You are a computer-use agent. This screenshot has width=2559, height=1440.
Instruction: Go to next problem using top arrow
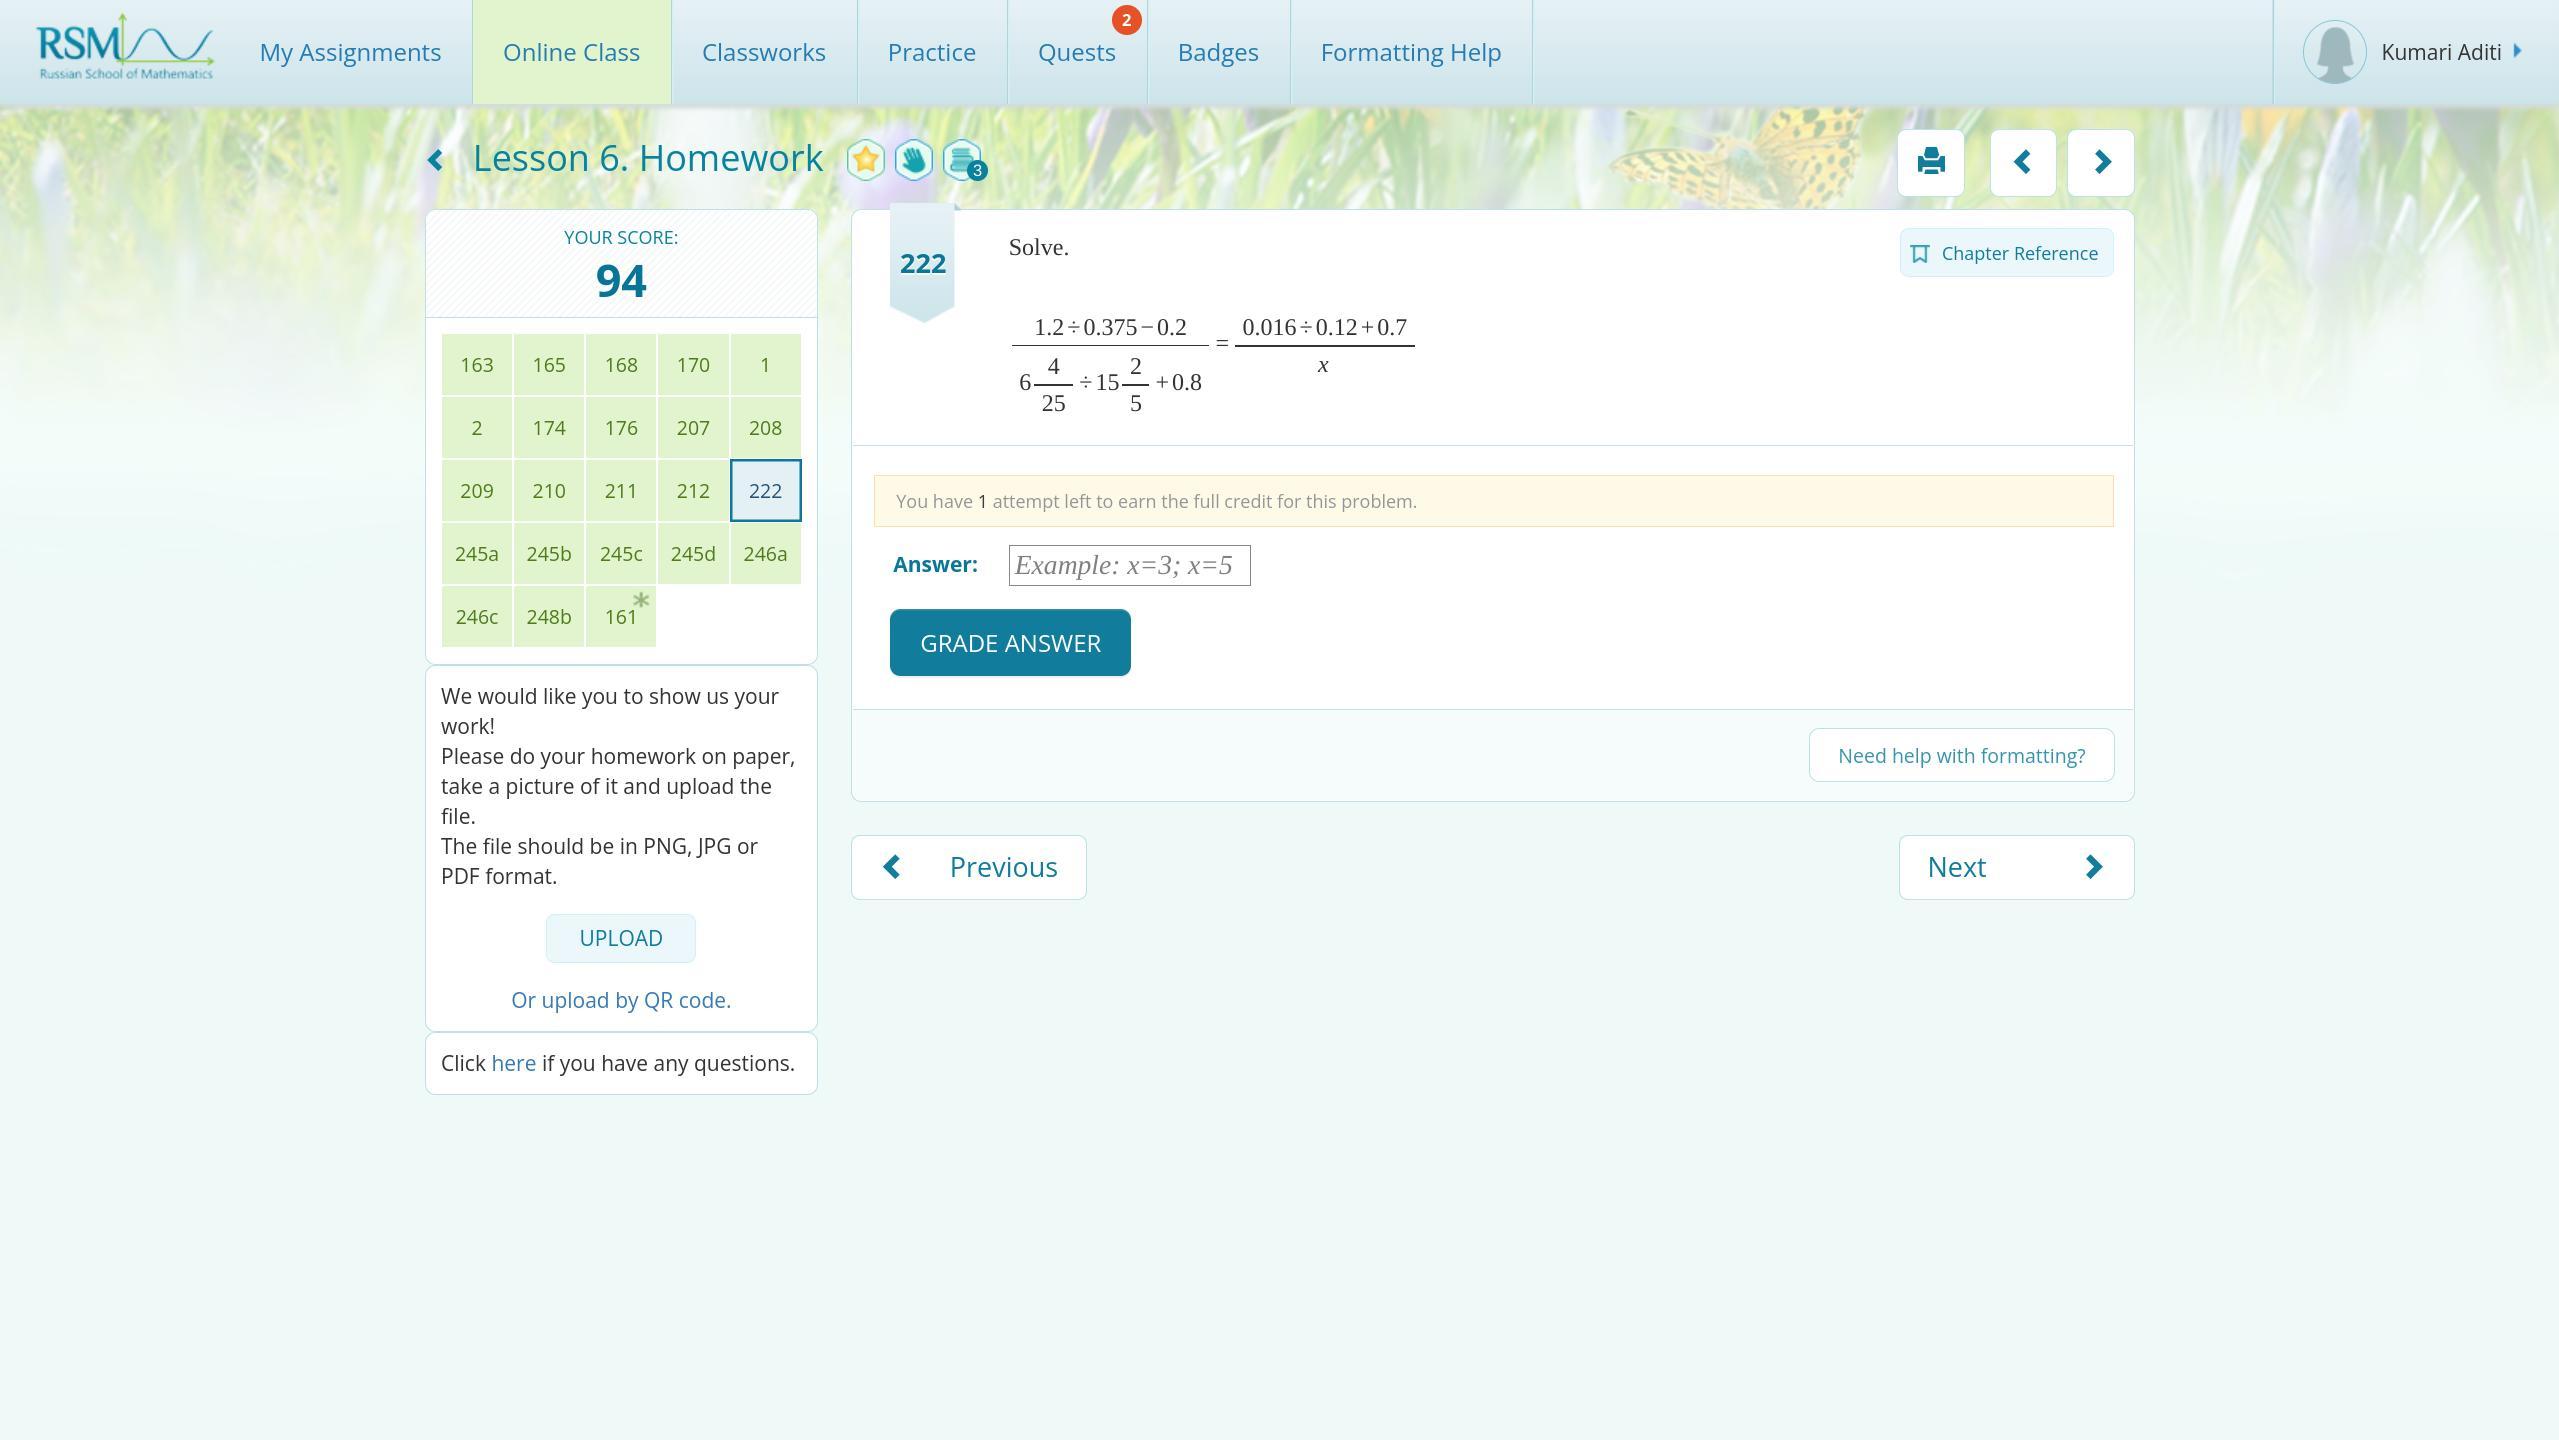pos(2100,162)
